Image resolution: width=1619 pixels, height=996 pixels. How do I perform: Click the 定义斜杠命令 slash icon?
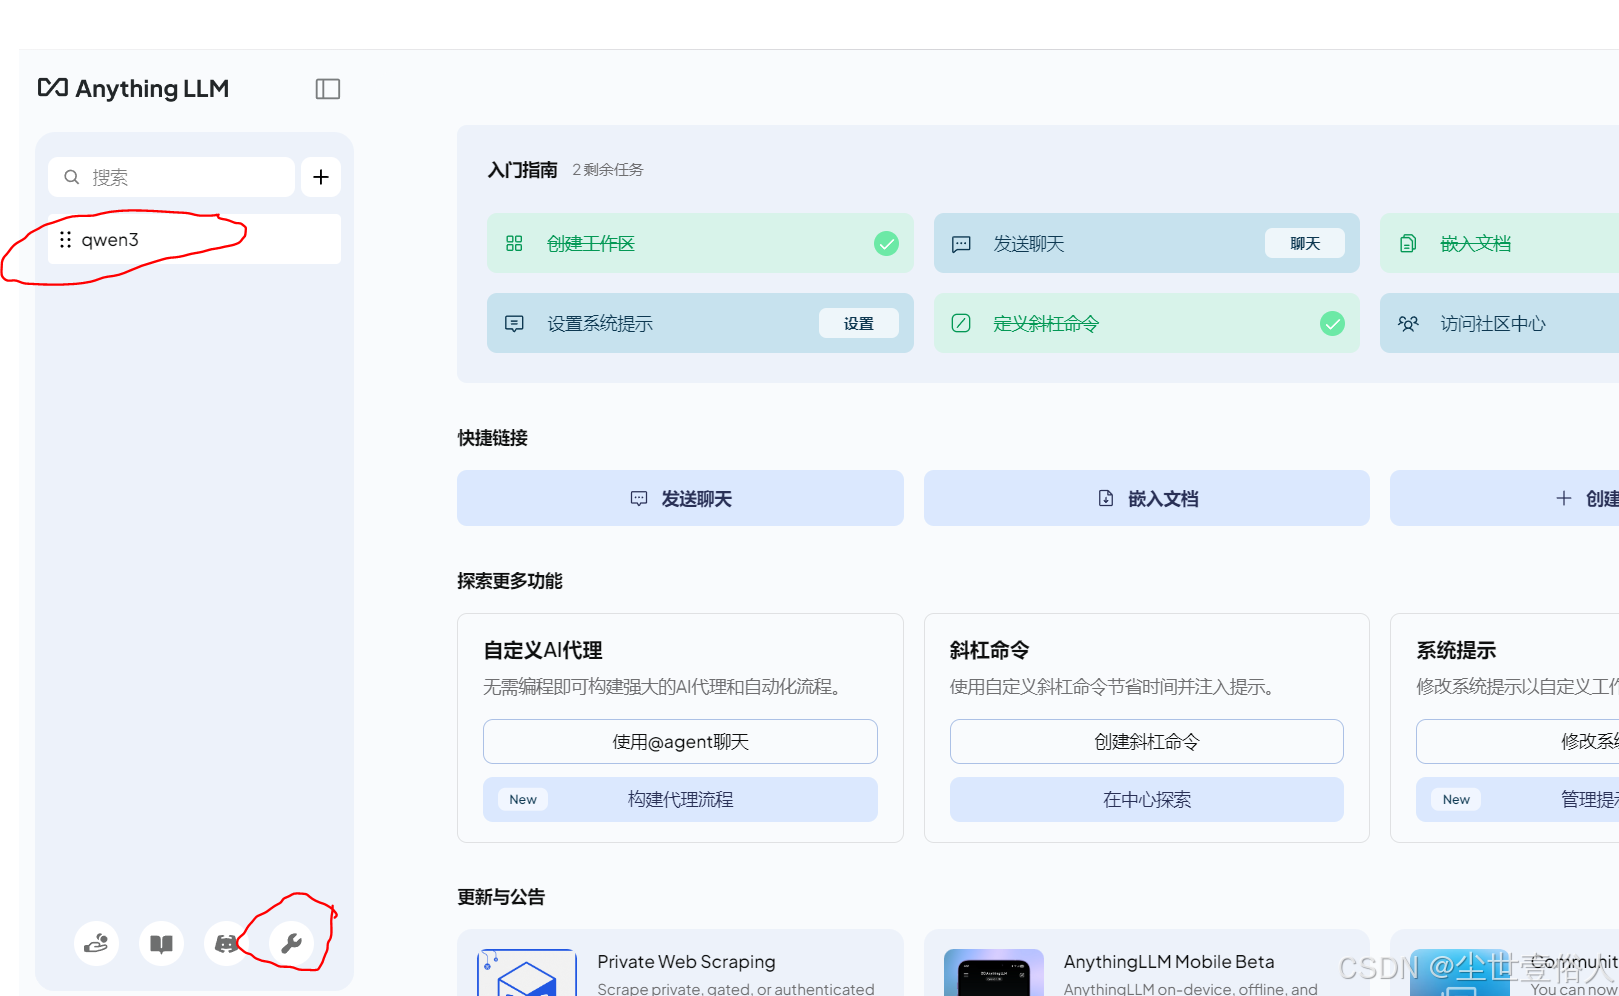[961, 323]
